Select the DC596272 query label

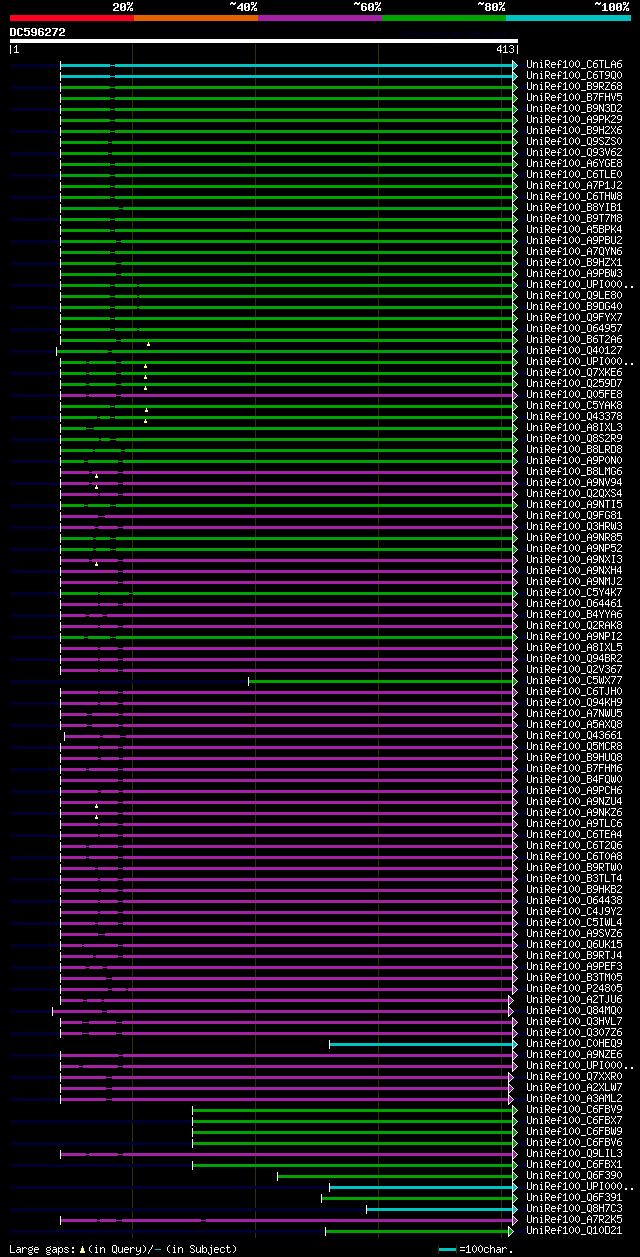coord(38,32)
